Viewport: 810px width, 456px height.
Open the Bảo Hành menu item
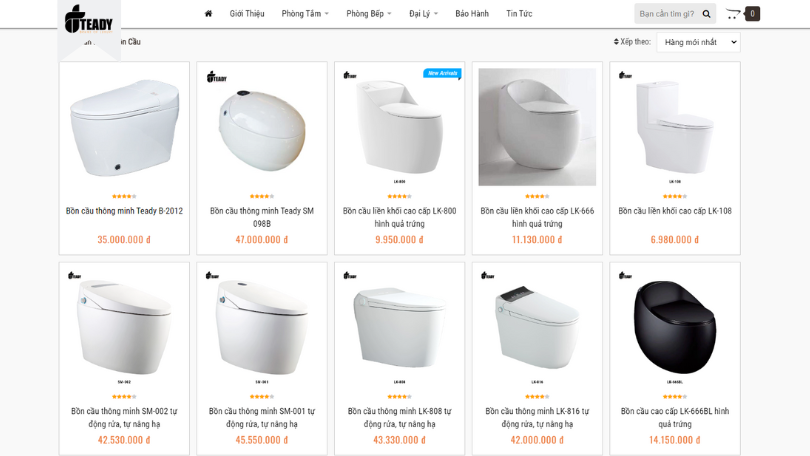pyautogui.click(x=472, y=14)
